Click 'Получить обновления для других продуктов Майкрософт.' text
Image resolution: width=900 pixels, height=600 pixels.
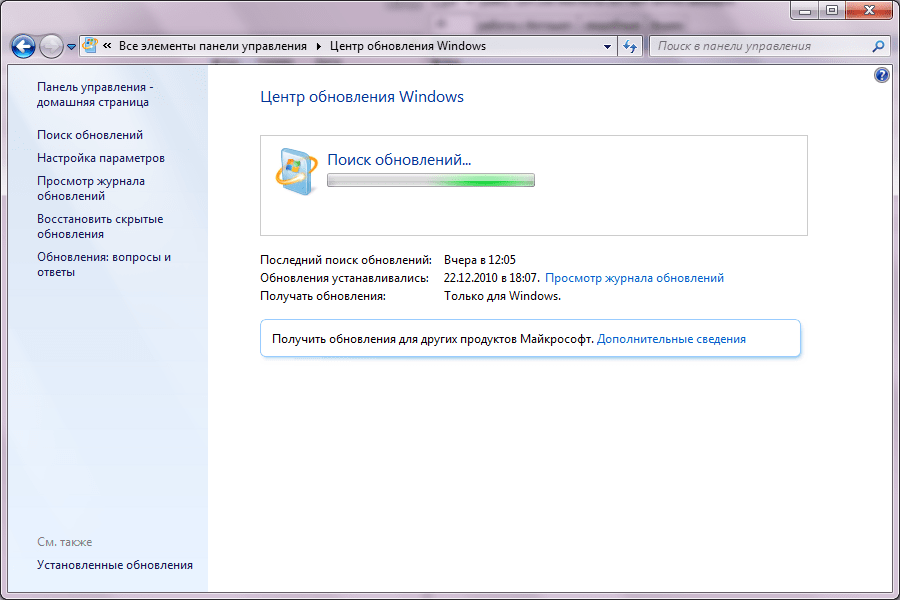433,339
